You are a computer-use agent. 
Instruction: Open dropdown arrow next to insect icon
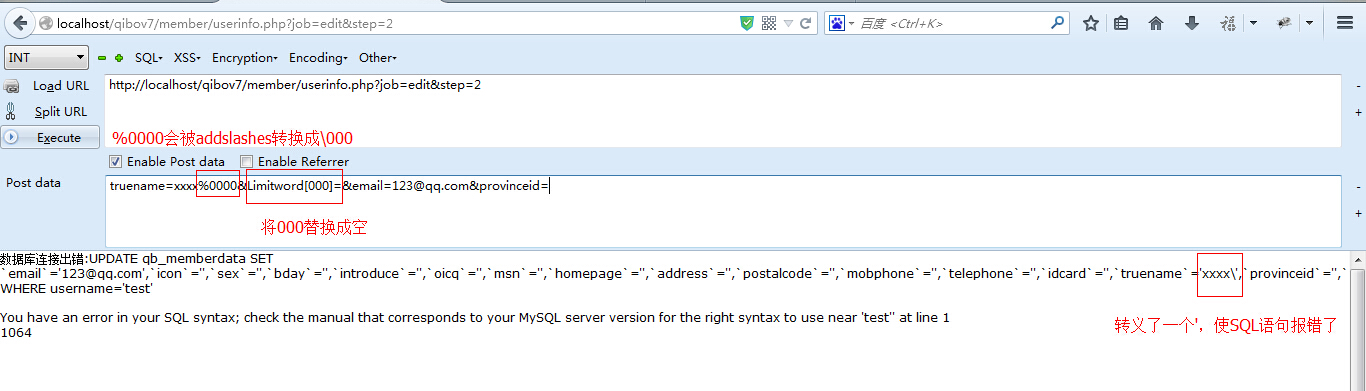click(x=1308, y=23)
